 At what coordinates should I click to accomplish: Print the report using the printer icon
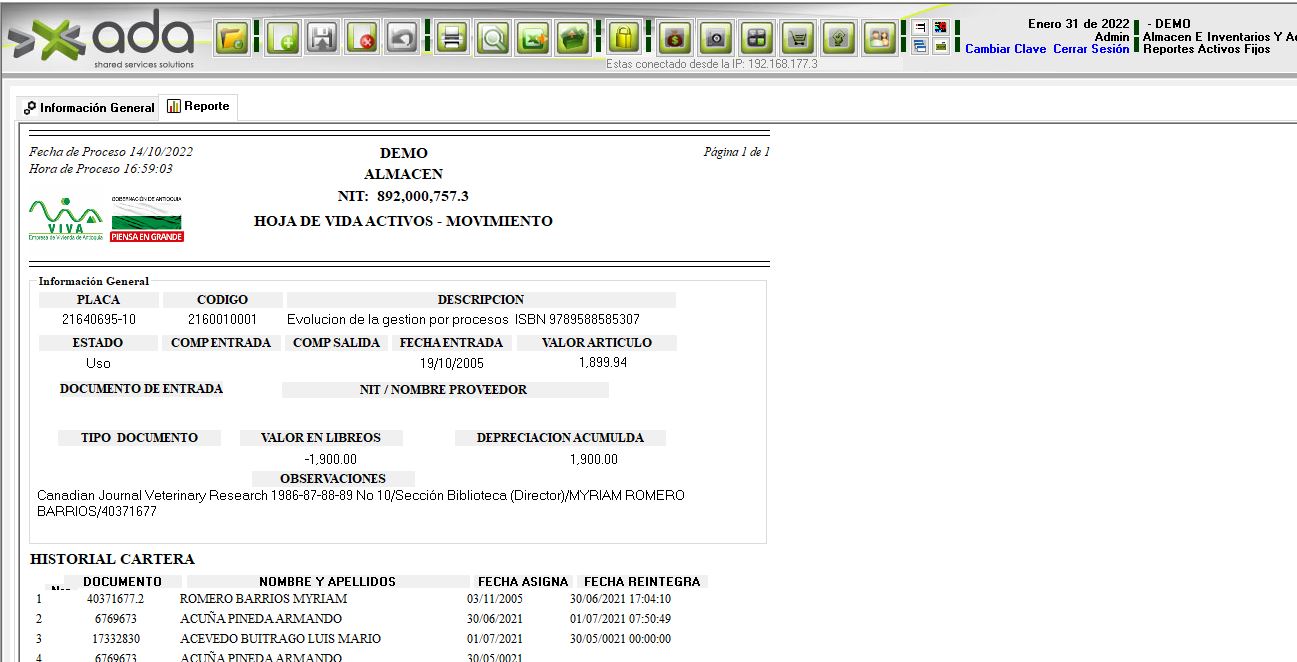pyautogui.click(x=452, y=39)
